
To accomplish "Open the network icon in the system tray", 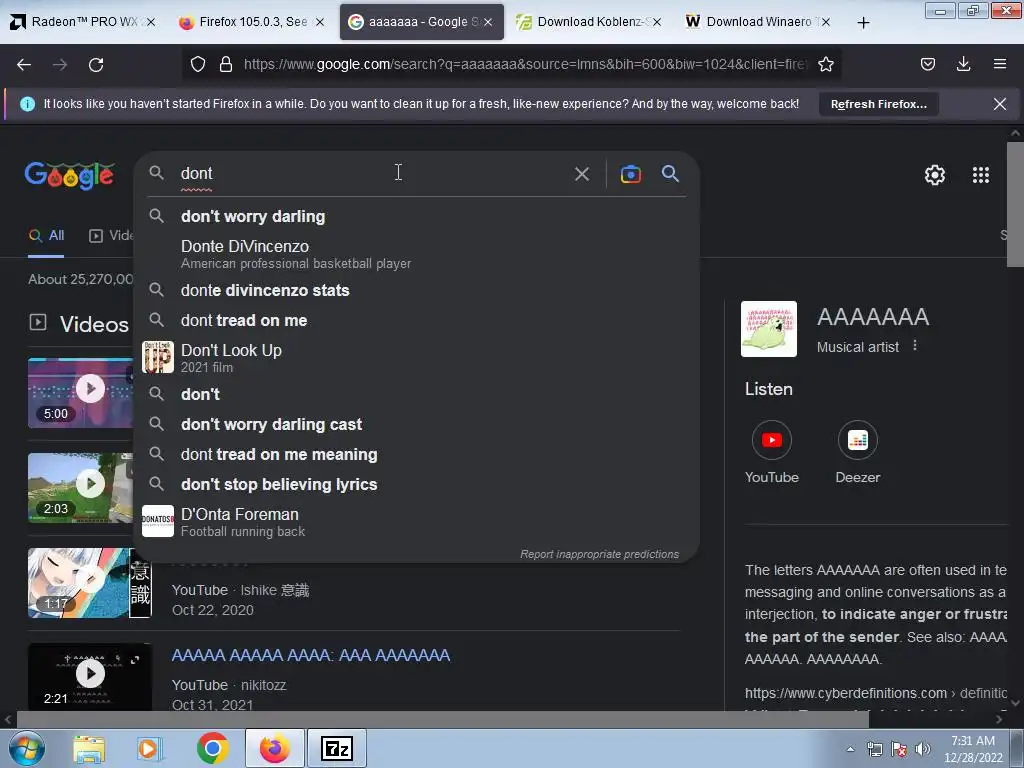I will click(x=874, y=749).
